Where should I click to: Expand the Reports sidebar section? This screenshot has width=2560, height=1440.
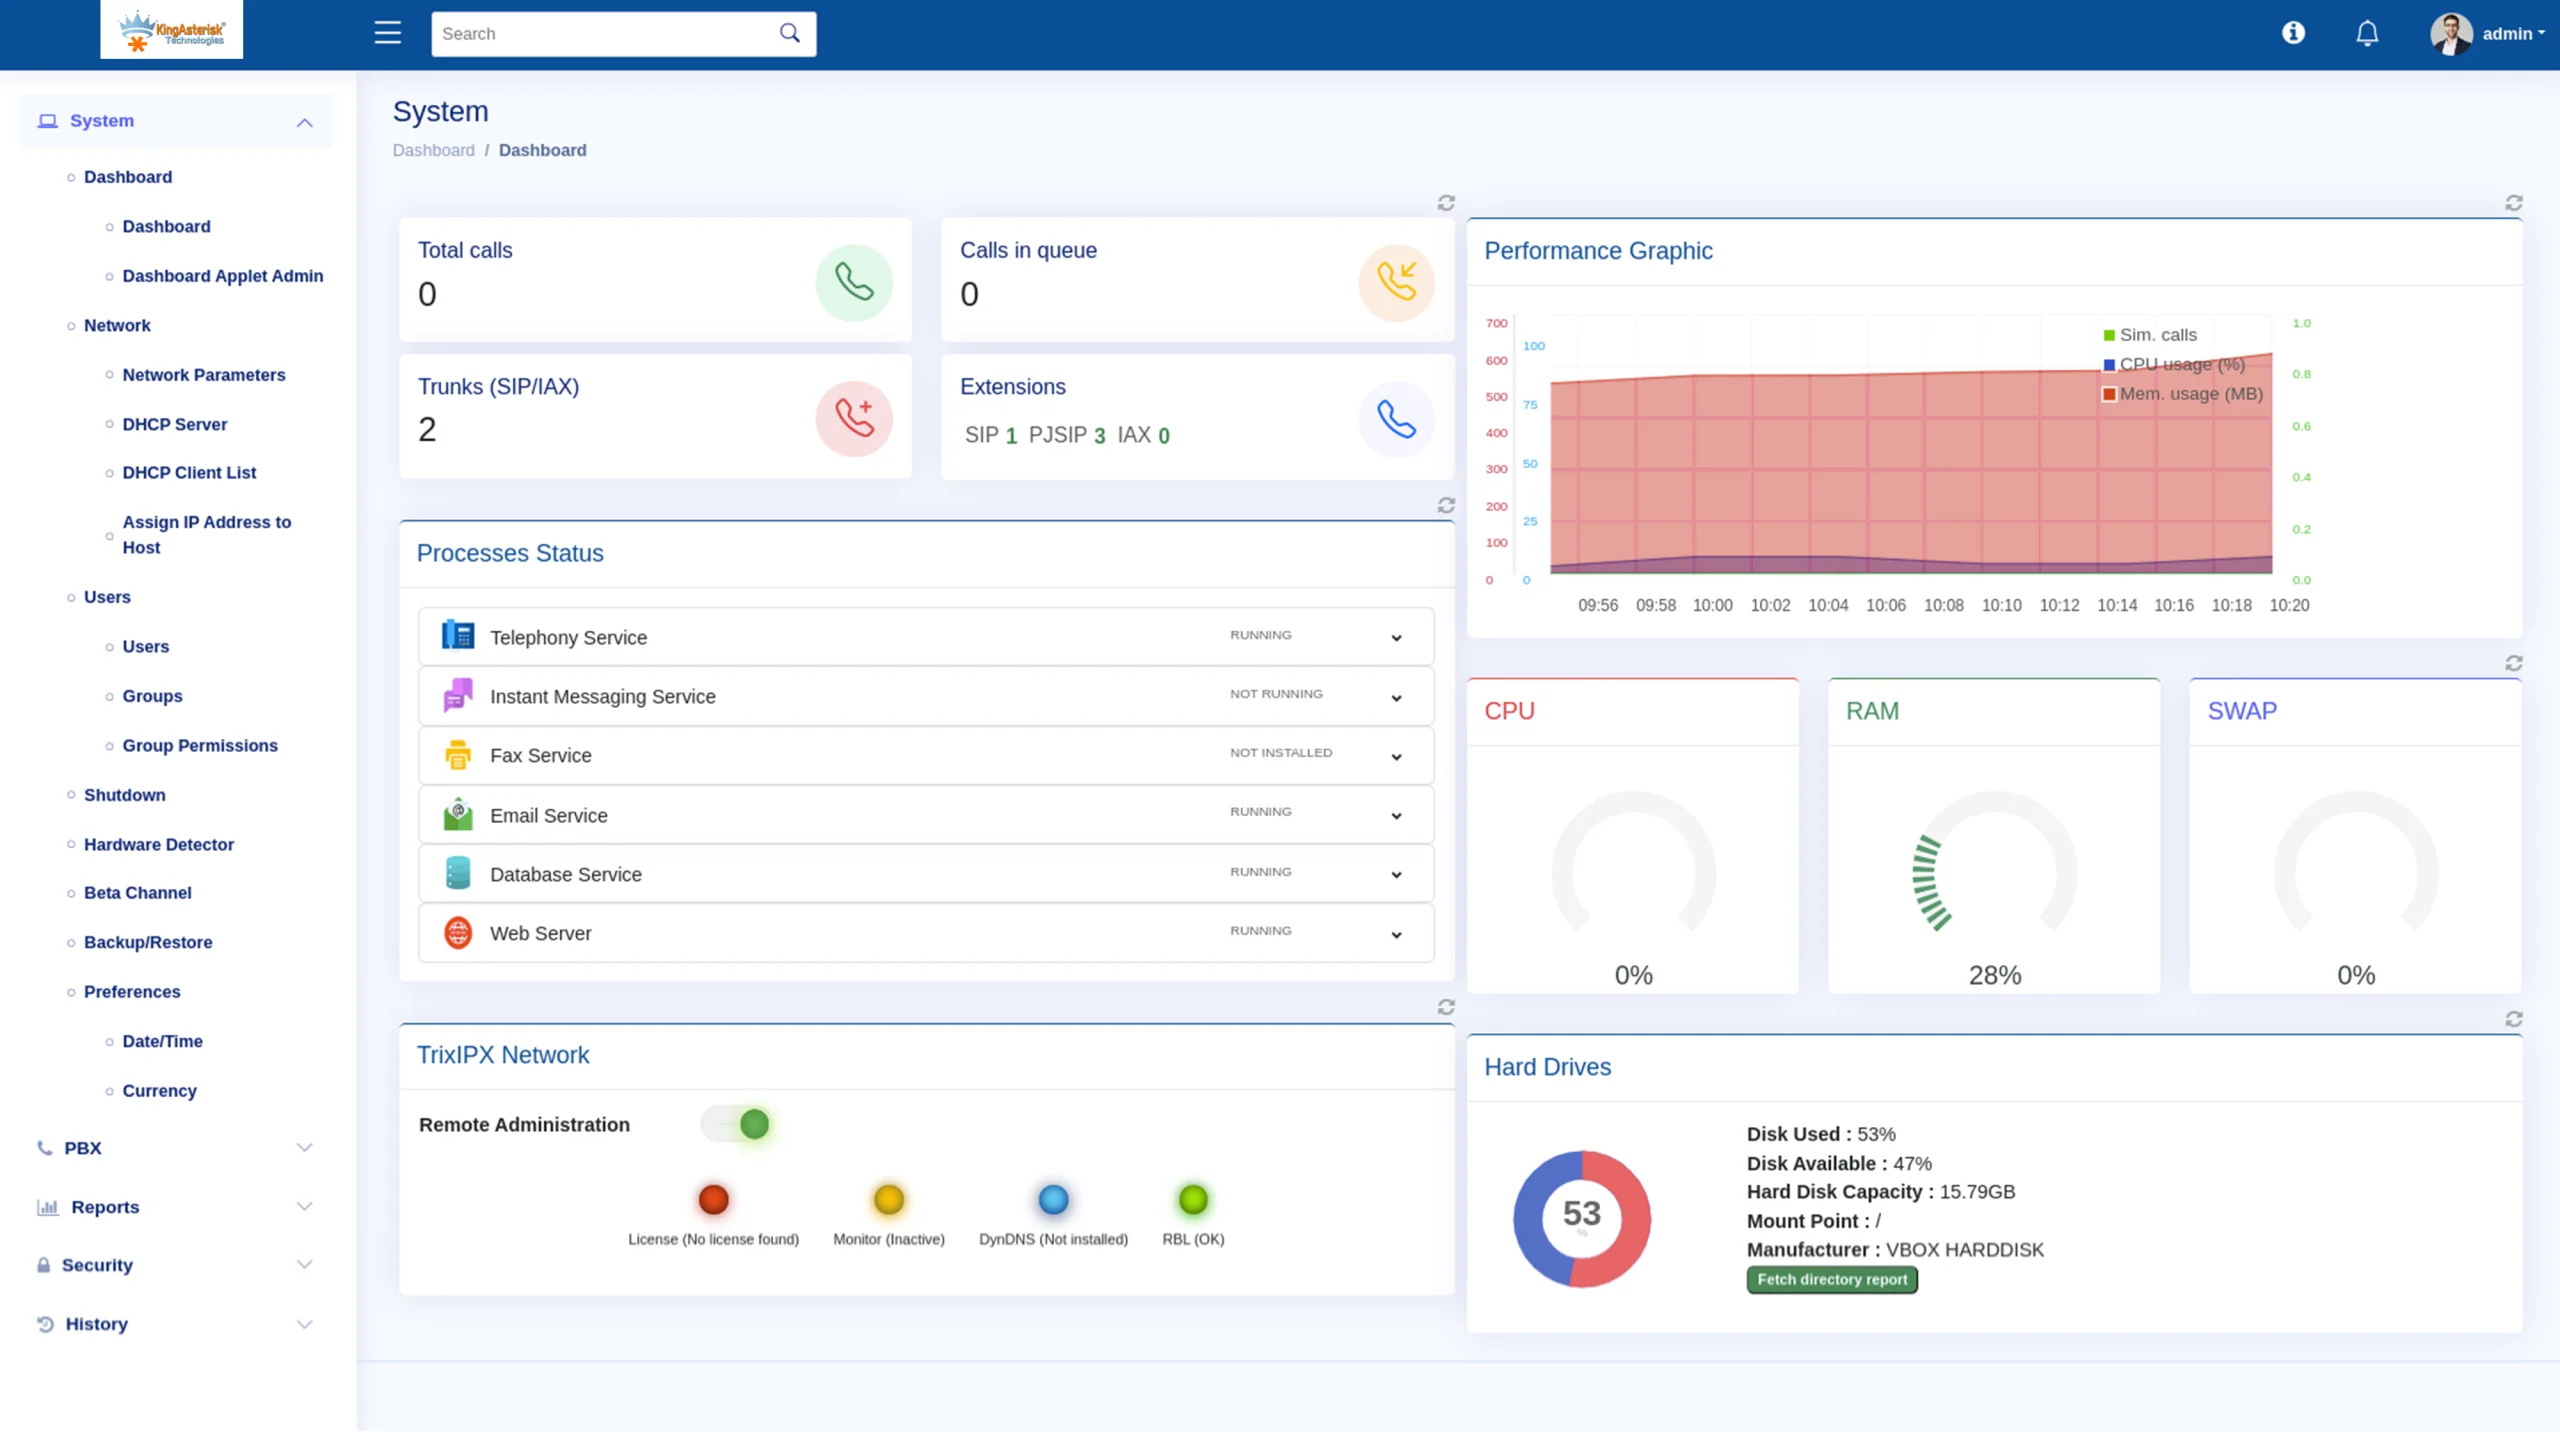pos(176,1207)
